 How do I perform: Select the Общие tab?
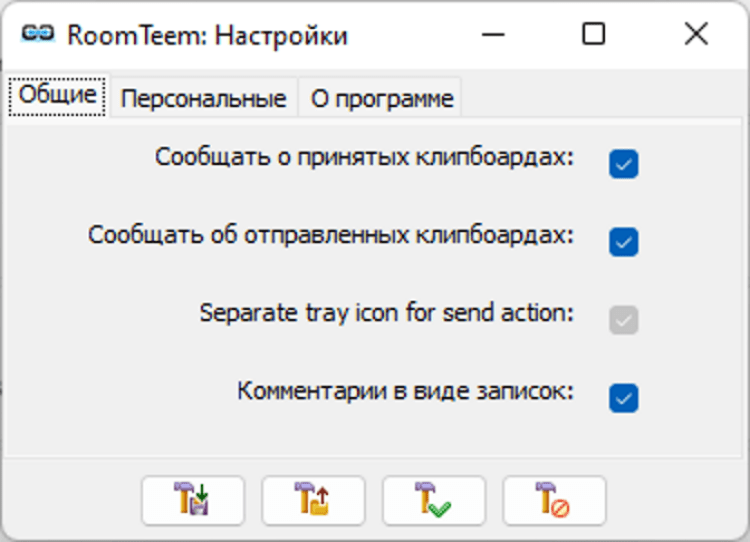(x=58, y=96)
